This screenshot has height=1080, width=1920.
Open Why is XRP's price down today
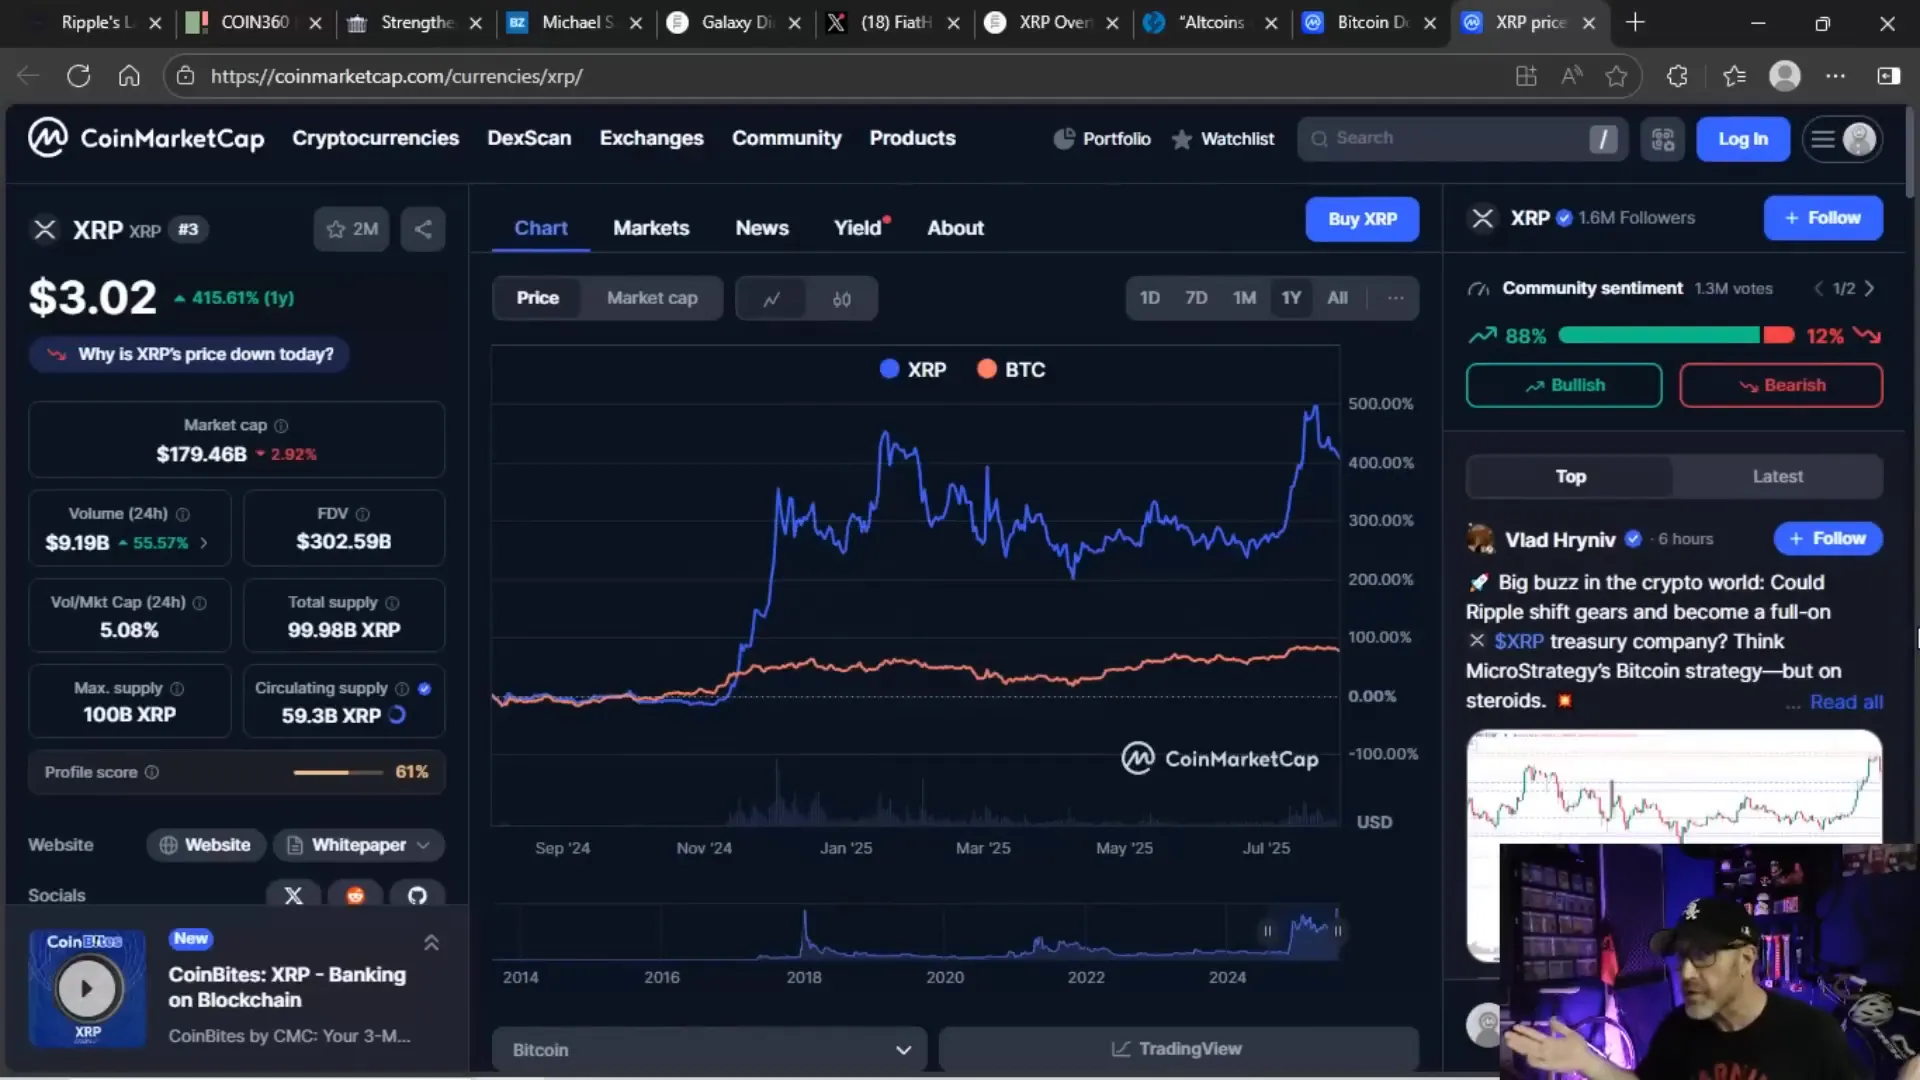(189, 354)
